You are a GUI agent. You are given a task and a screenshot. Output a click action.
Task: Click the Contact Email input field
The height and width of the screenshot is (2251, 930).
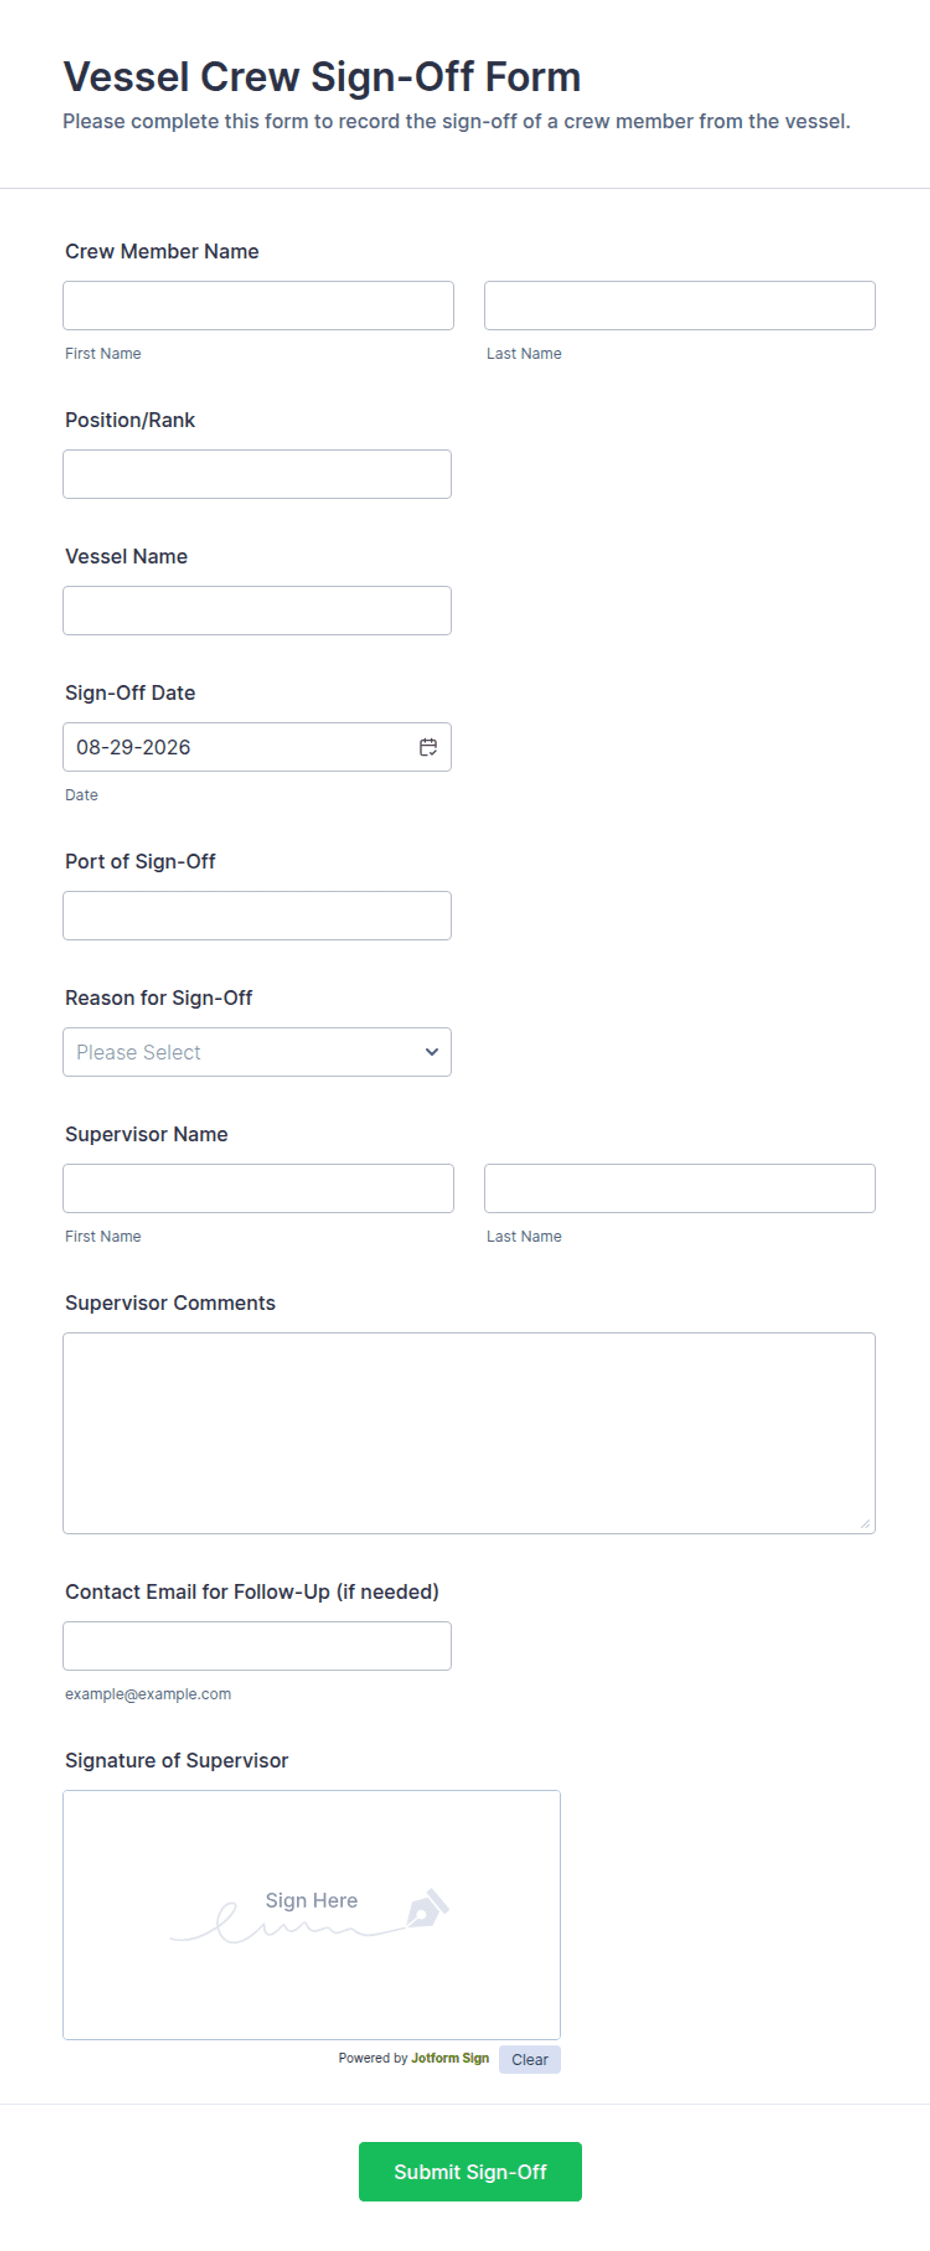257,1646
